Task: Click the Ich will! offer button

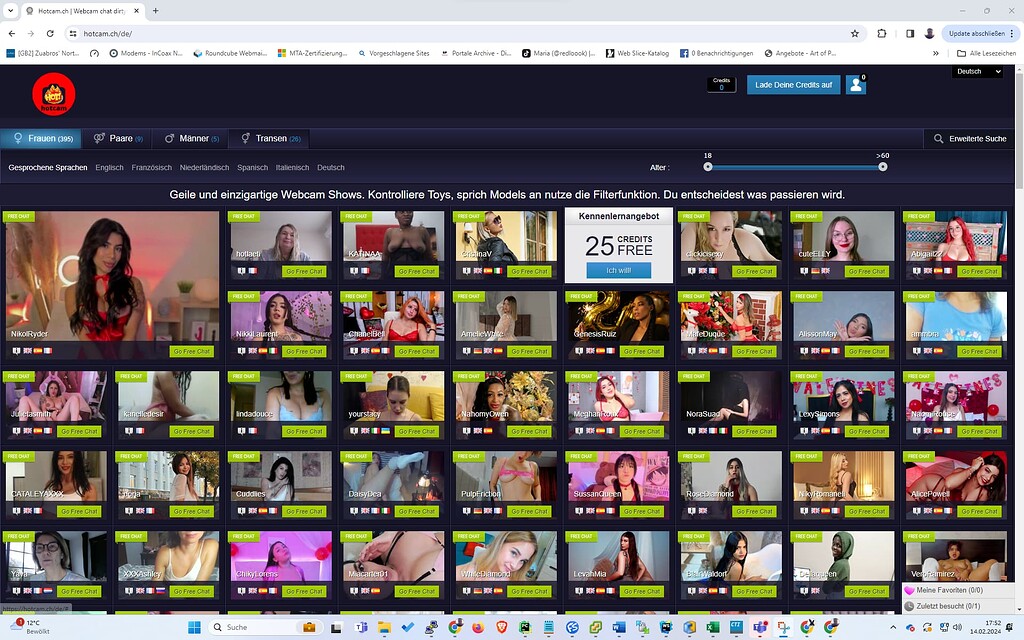Action: click(x=618, y=270)
